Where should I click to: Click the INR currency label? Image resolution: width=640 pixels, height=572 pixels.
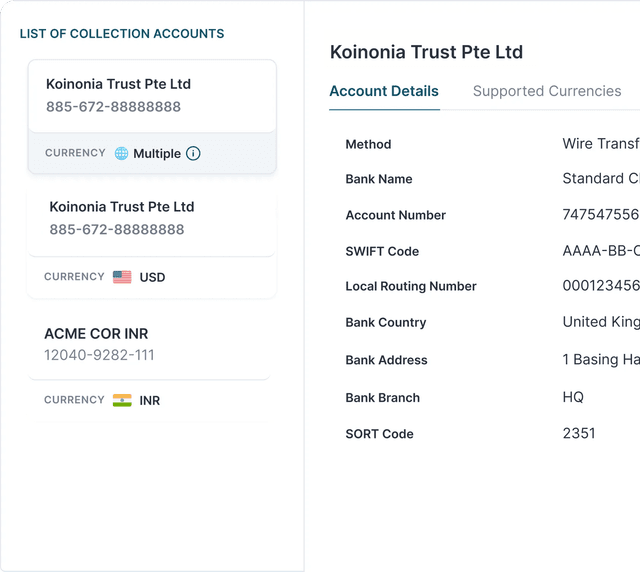150,400
